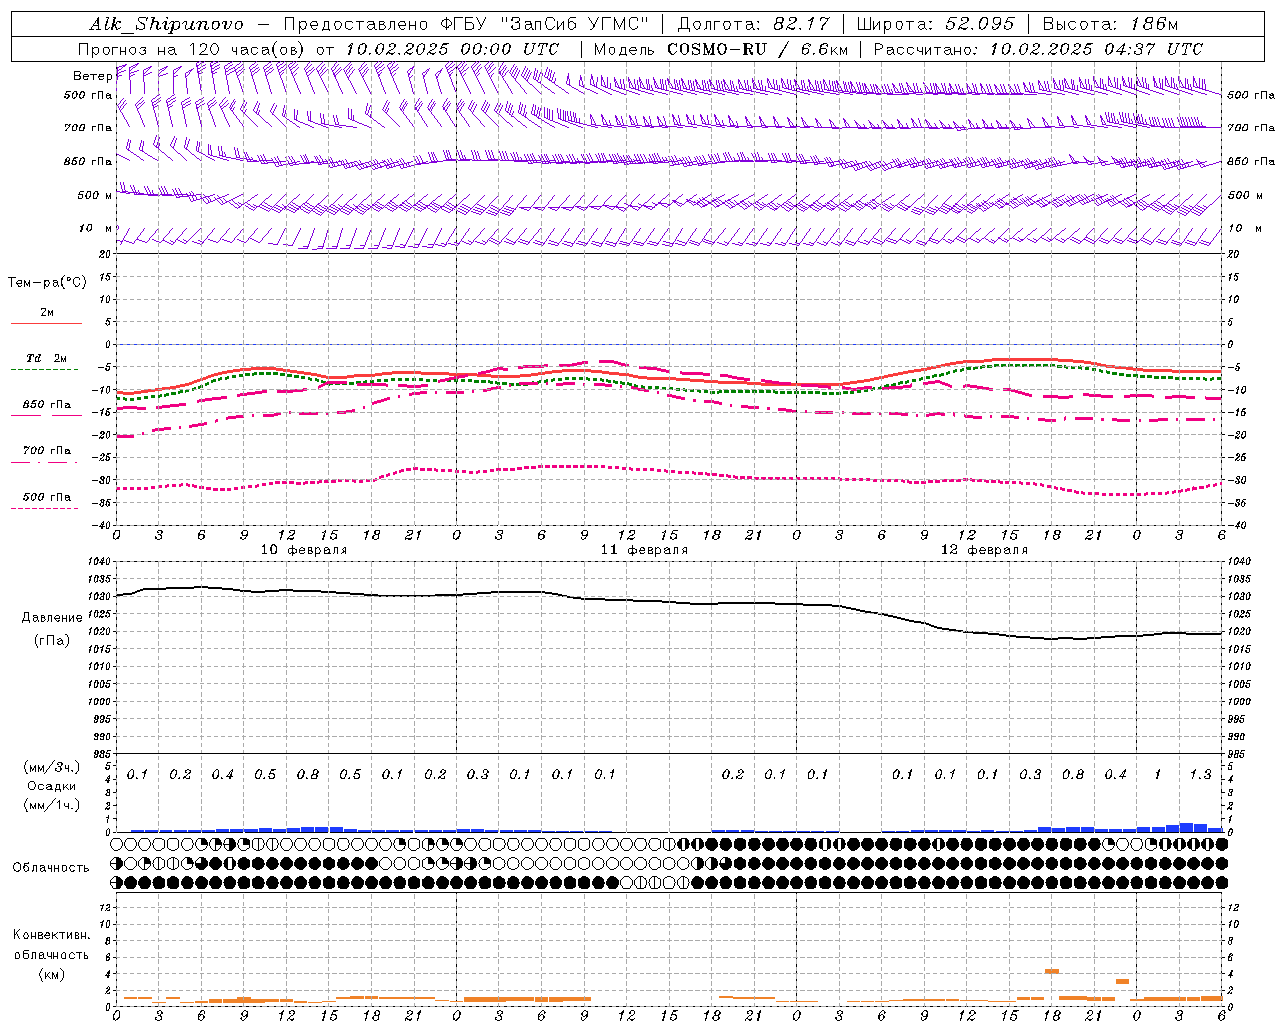The image size is (1280, 1024).
Task: Click the 'Тем-ра(°C)' temperature panel label
Action: (x=47, y=282)
